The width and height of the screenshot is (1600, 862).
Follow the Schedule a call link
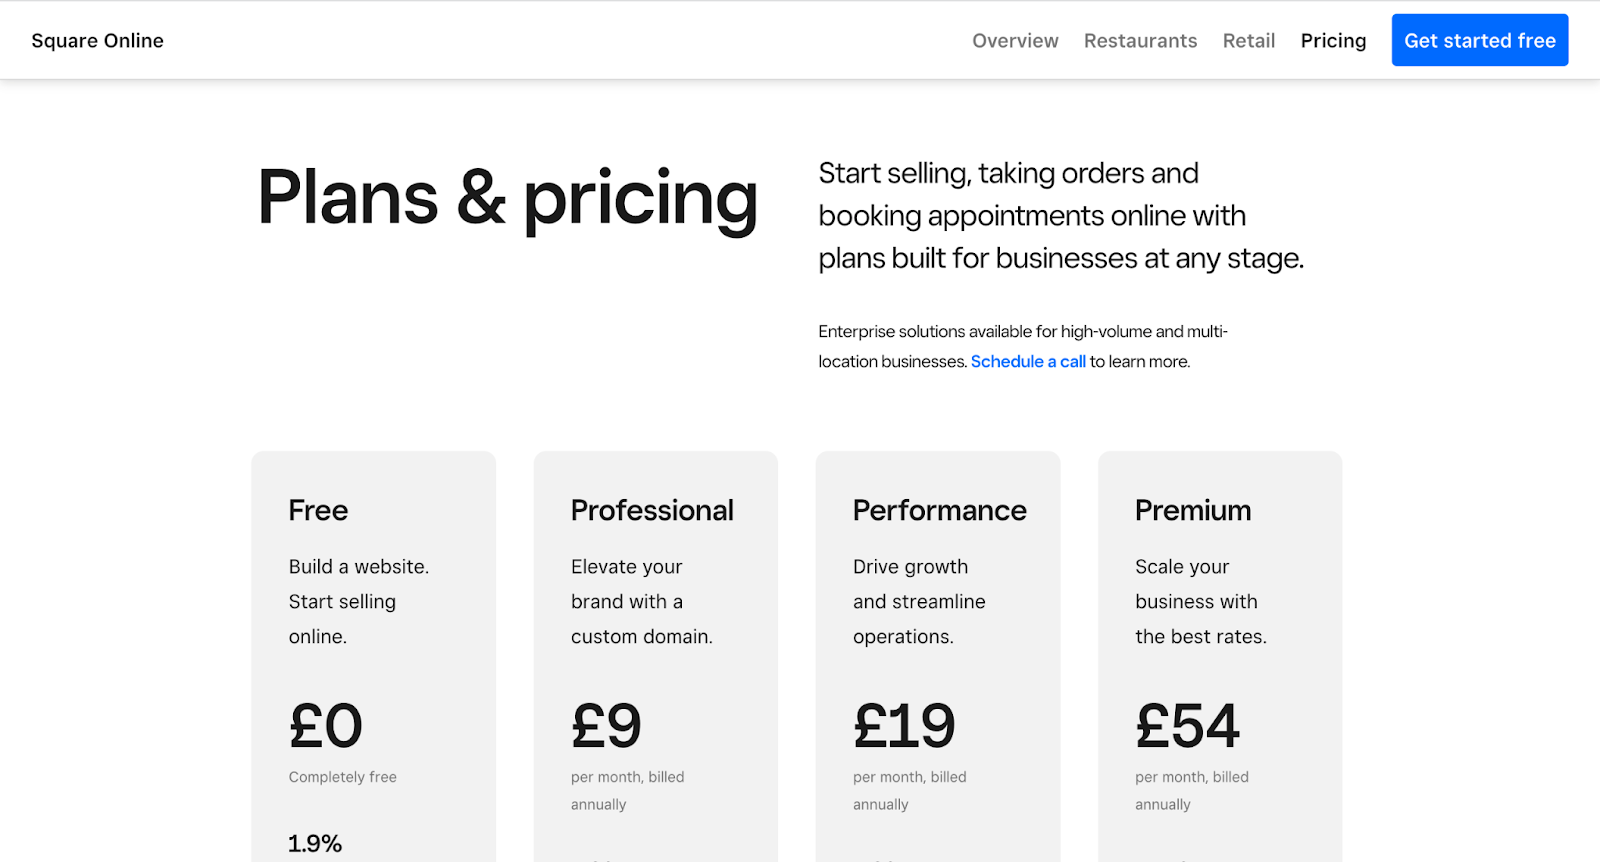click(1027, 362)
